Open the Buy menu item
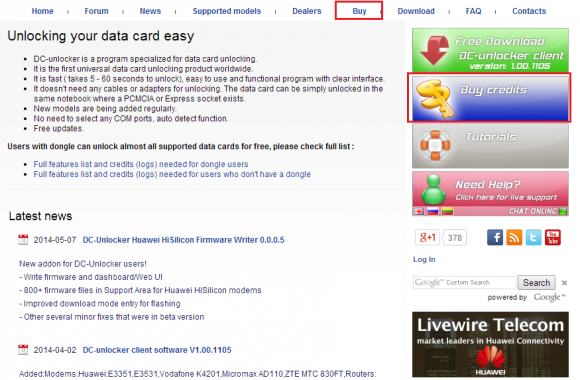580x380 pixels. 359,11
